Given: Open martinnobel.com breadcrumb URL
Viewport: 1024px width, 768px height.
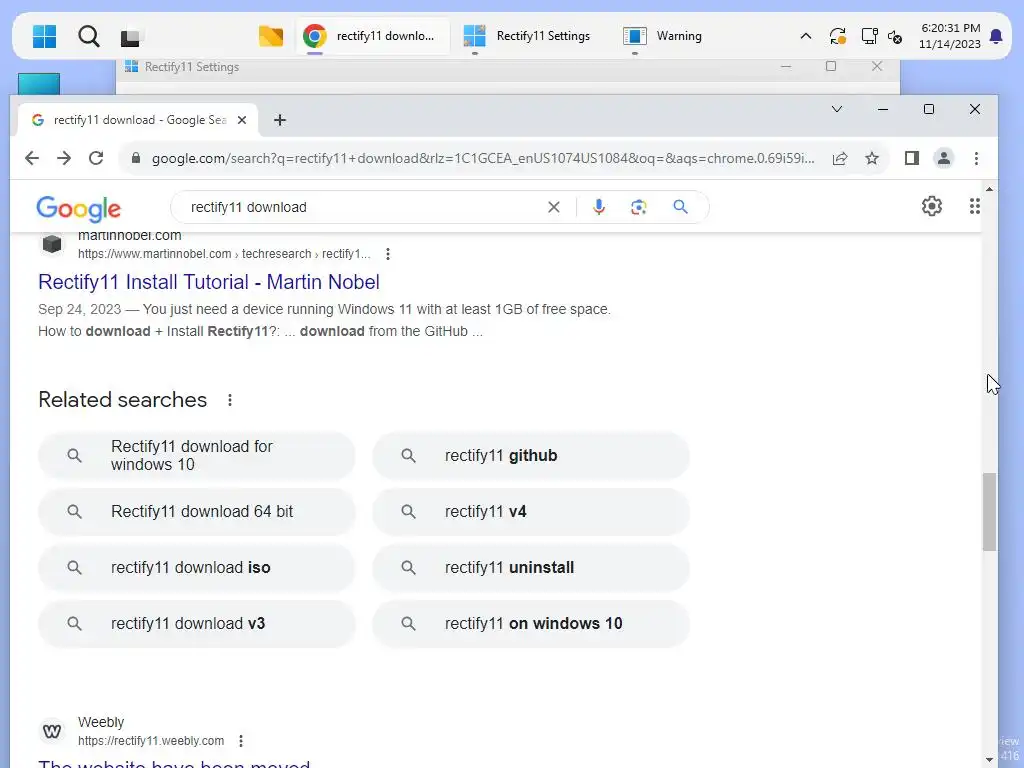Looking at the screenshot, I should pyautogui.click(x=224, y=254).
